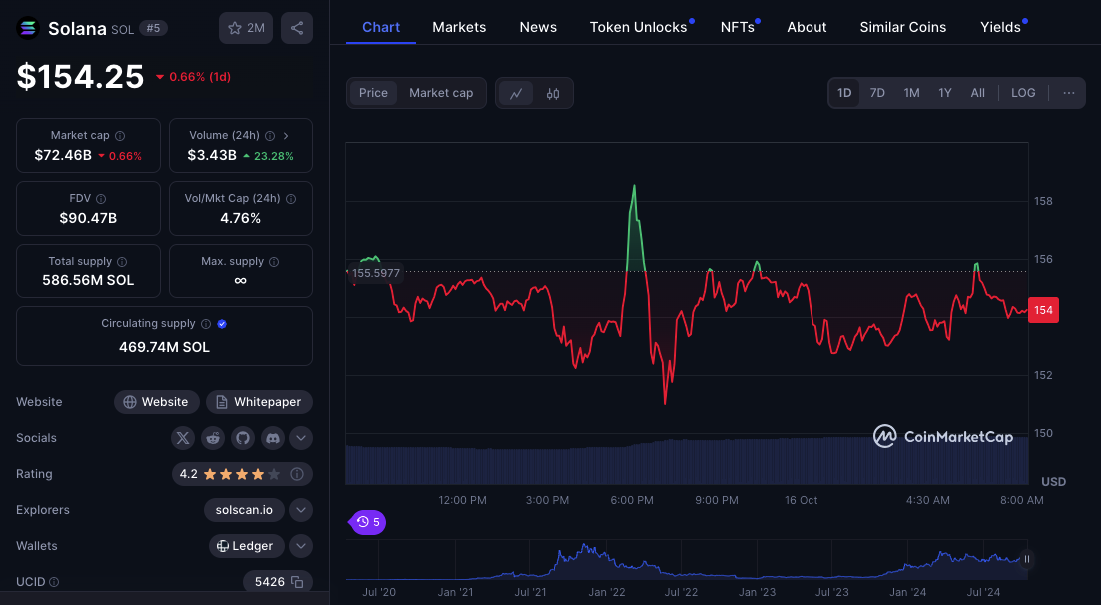Click the $72.46B market cap value
1101x605 pixels.
63,155
